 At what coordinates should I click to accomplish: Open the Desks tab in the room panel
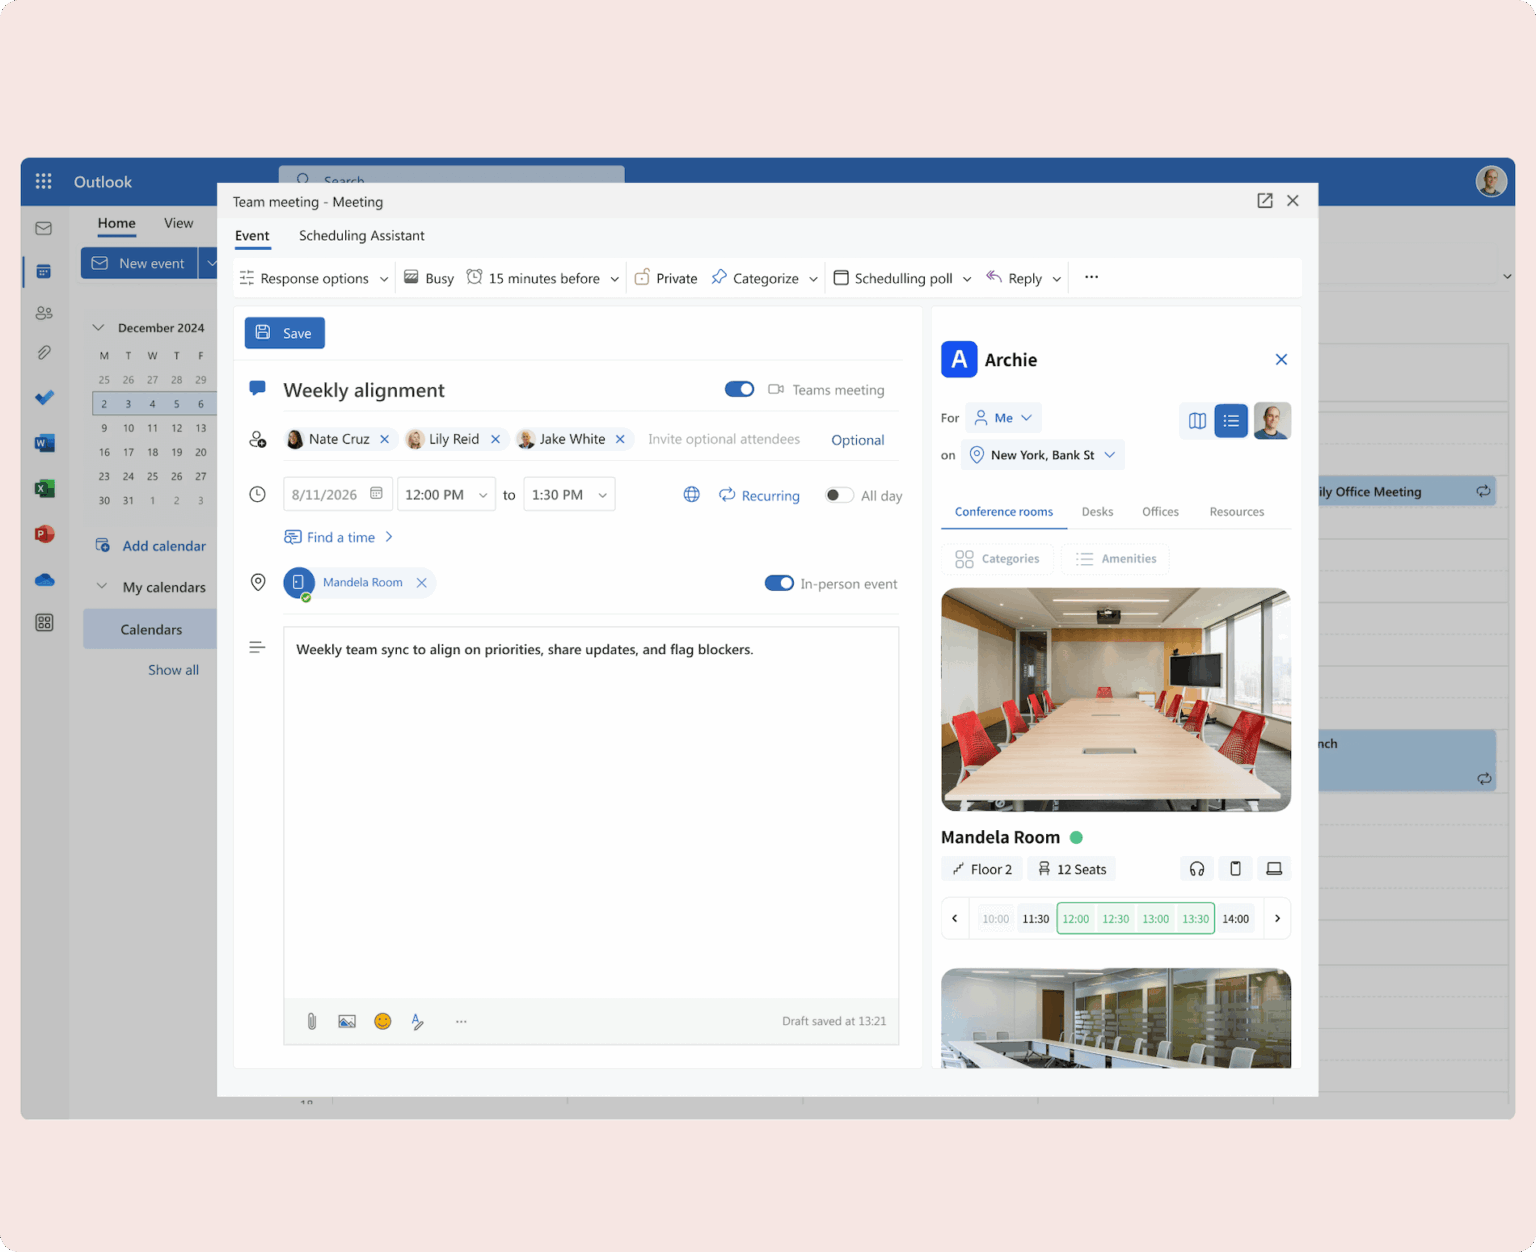[x=1097, y=511]
